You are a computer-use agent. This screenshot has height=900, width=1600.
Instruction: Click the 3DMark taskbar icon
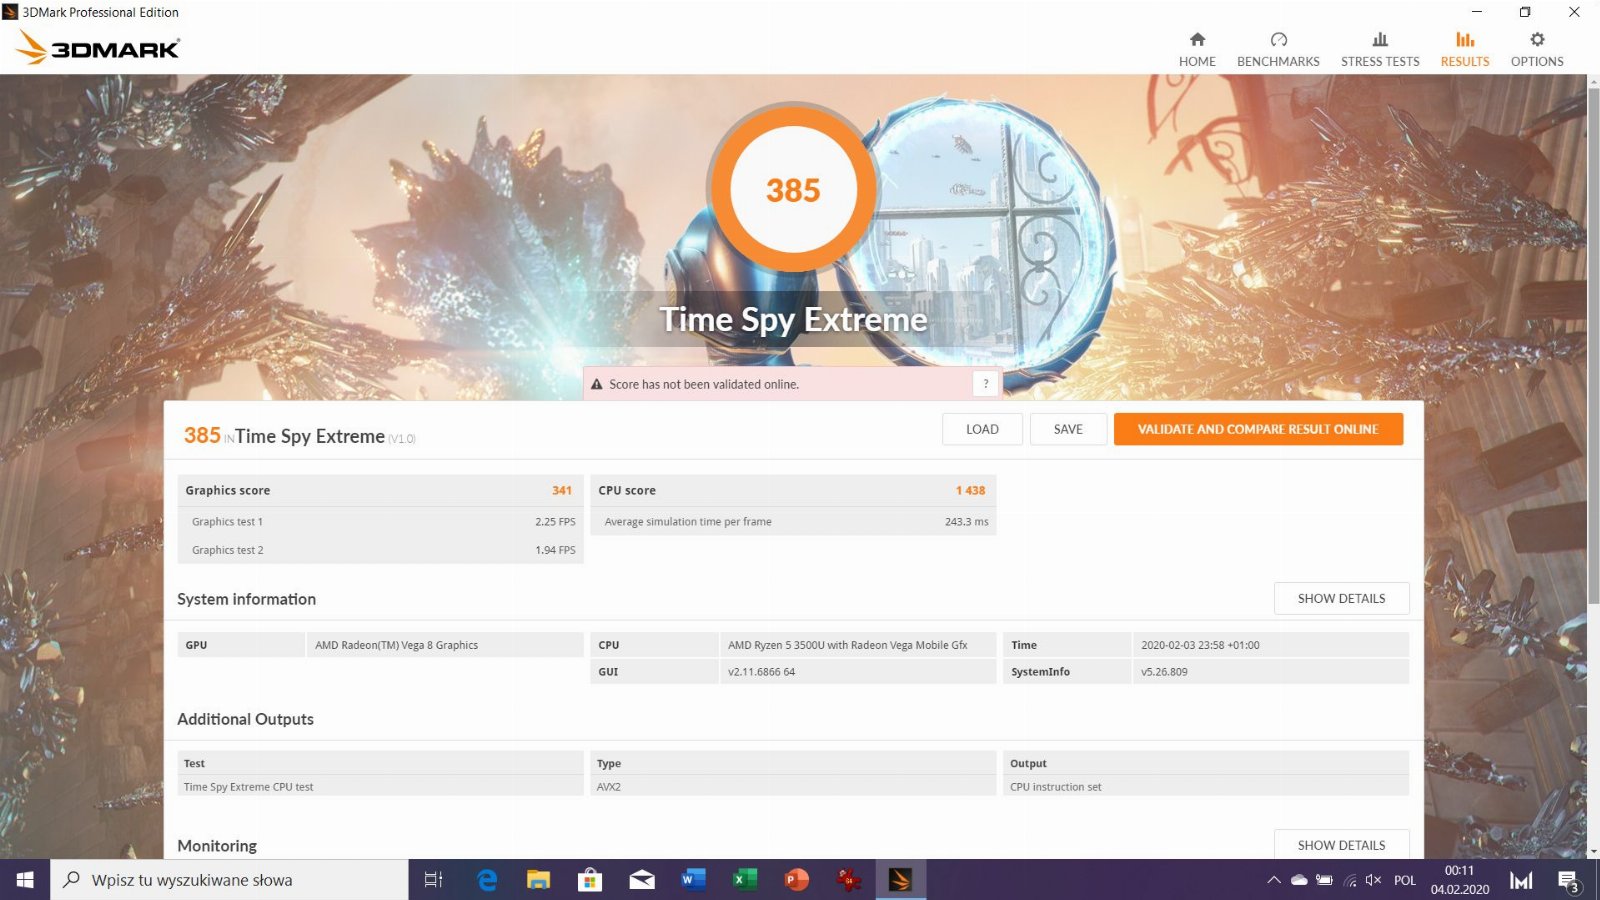[900, 880]
